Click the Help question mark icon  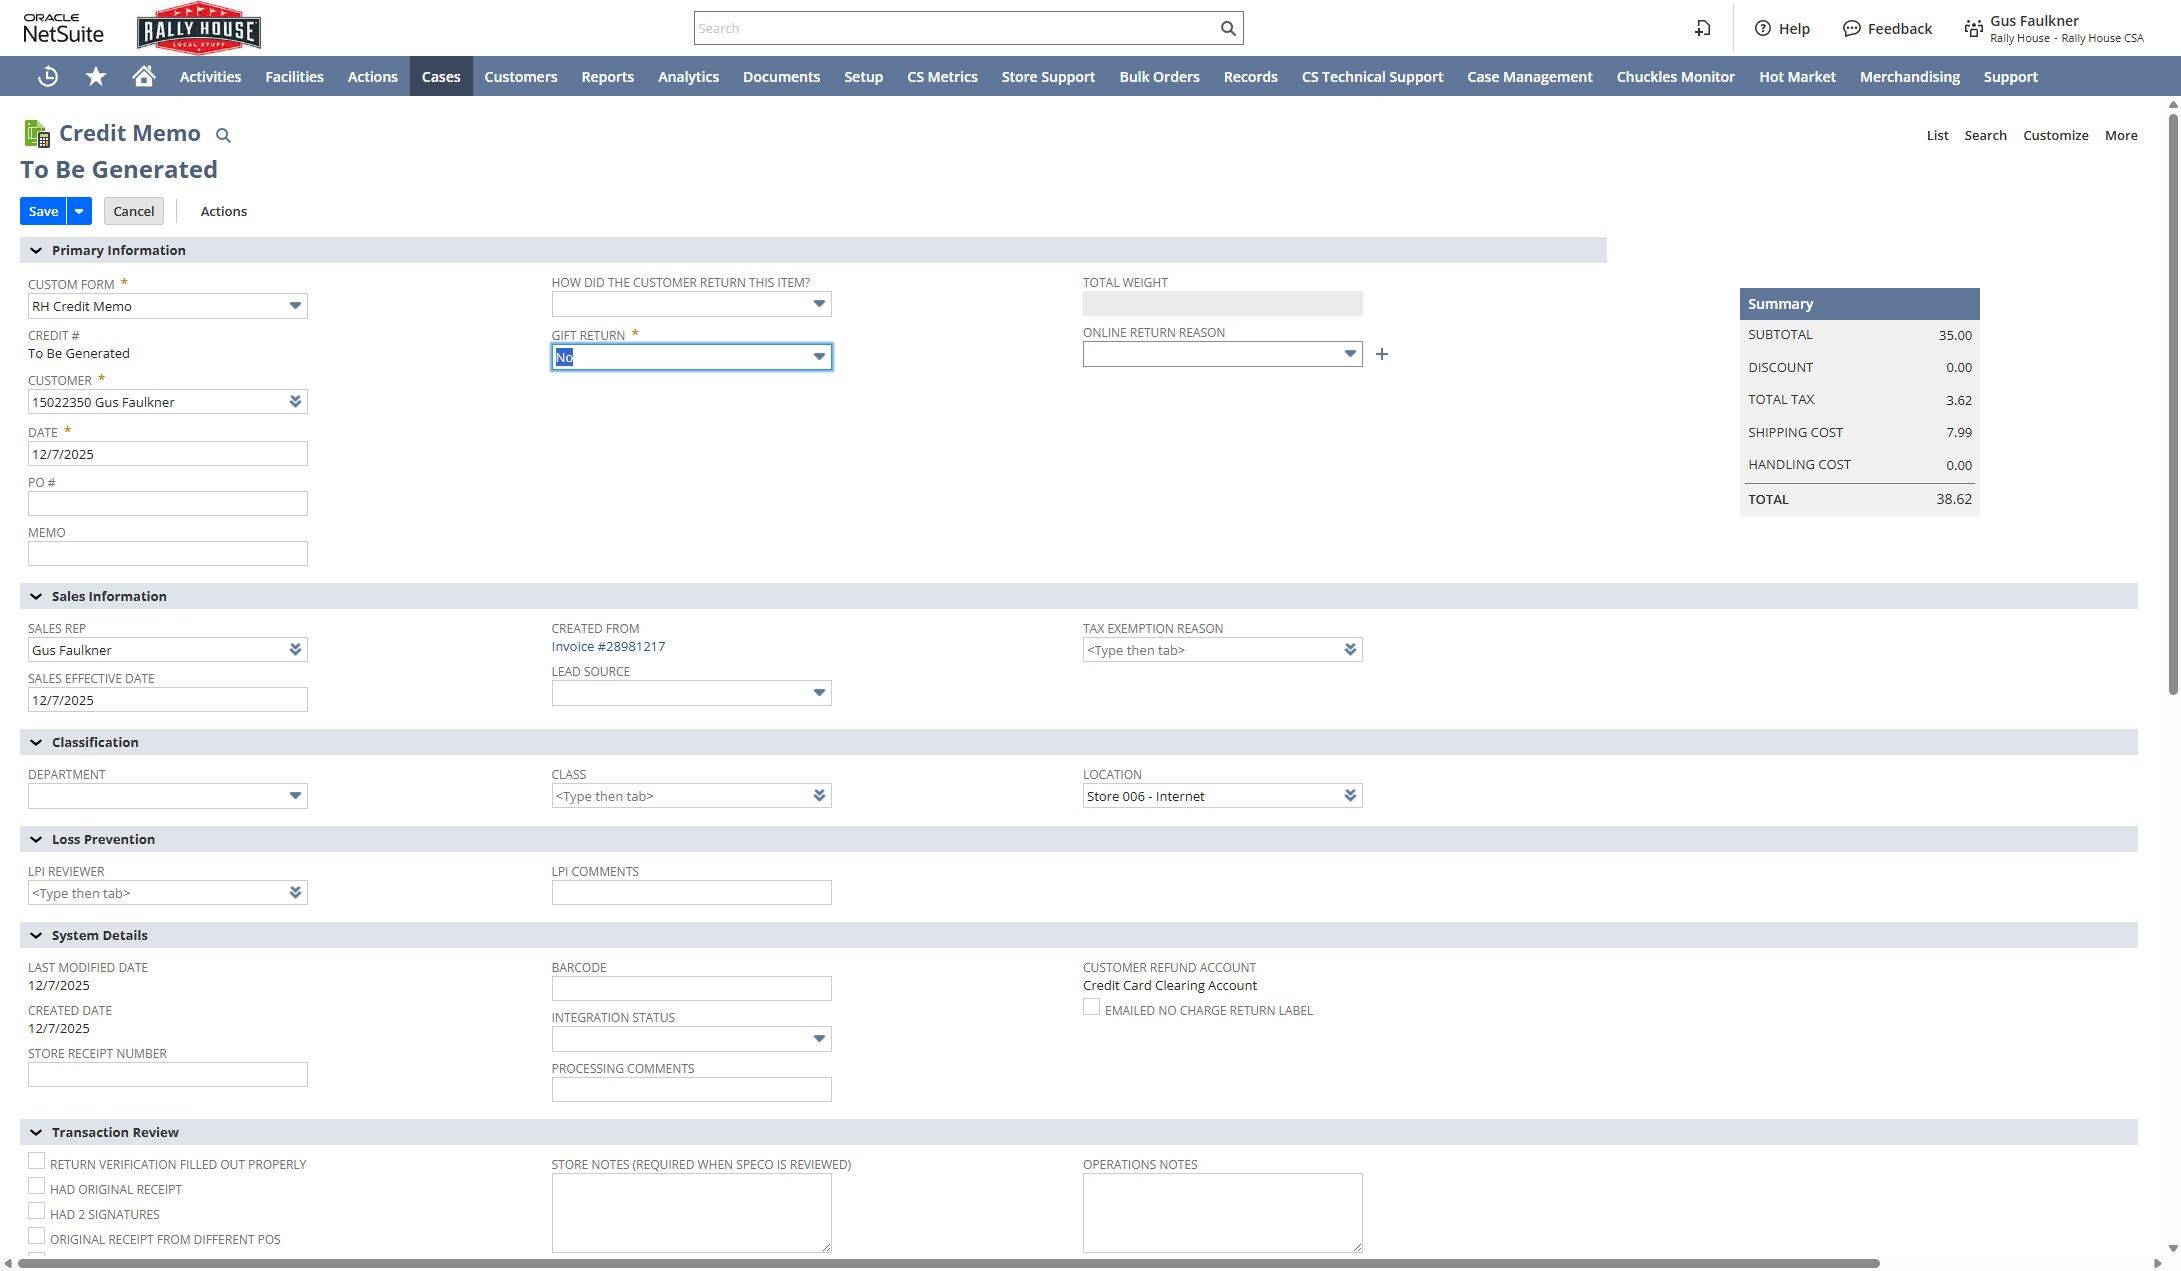pyautogui.click(x=1763, y=28)
